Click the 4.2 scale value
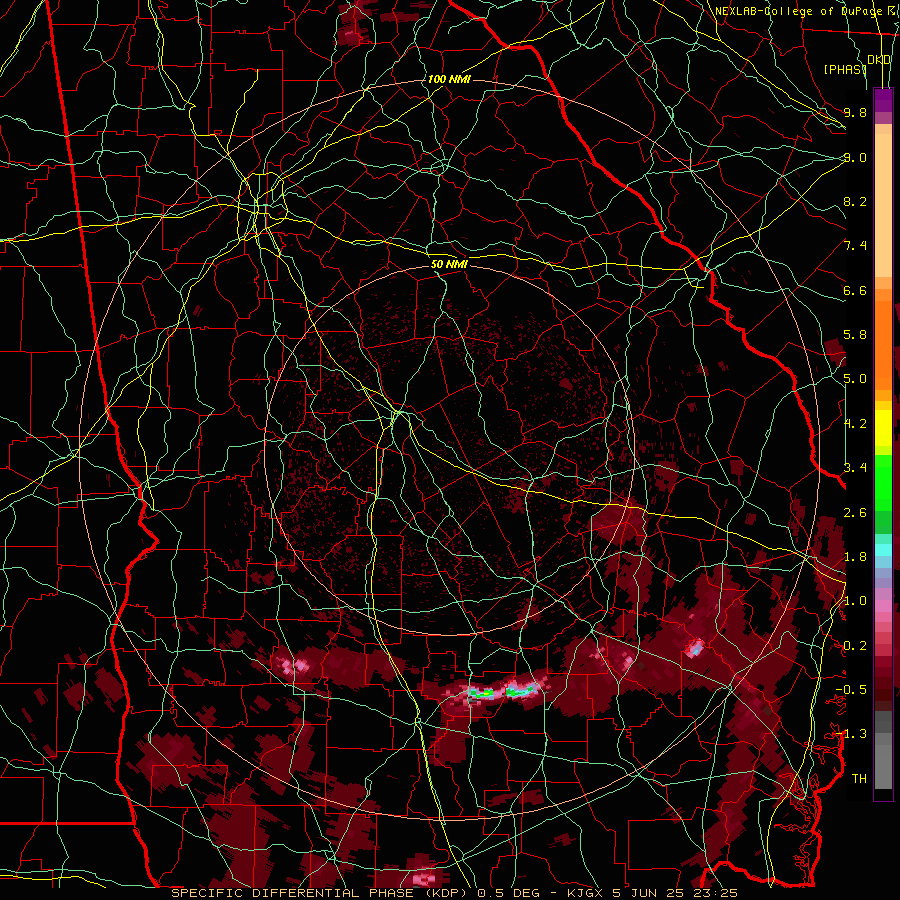The image size is (900, 900). coord(855,424)
